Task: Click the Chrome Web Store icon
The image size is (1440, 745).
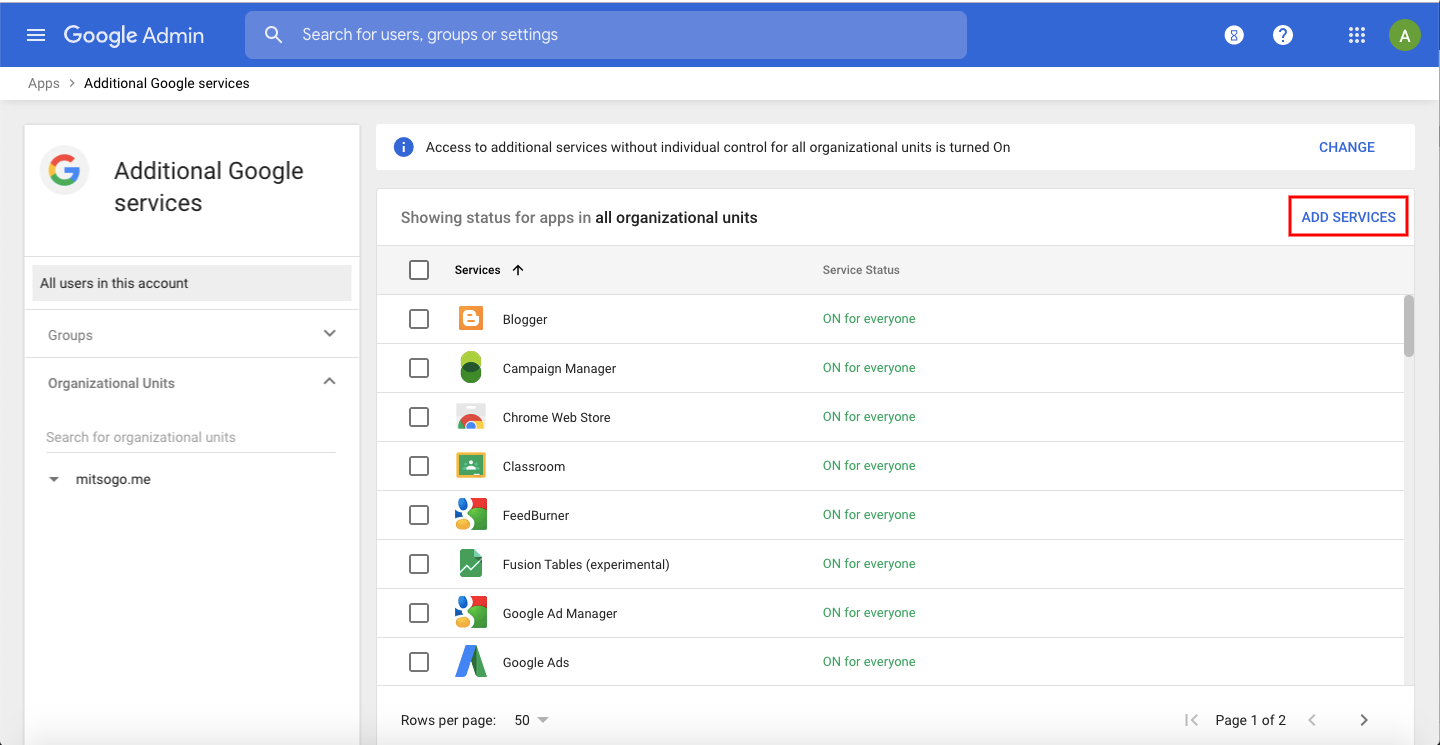Action: pyautogui.click(x=471, y=417)
